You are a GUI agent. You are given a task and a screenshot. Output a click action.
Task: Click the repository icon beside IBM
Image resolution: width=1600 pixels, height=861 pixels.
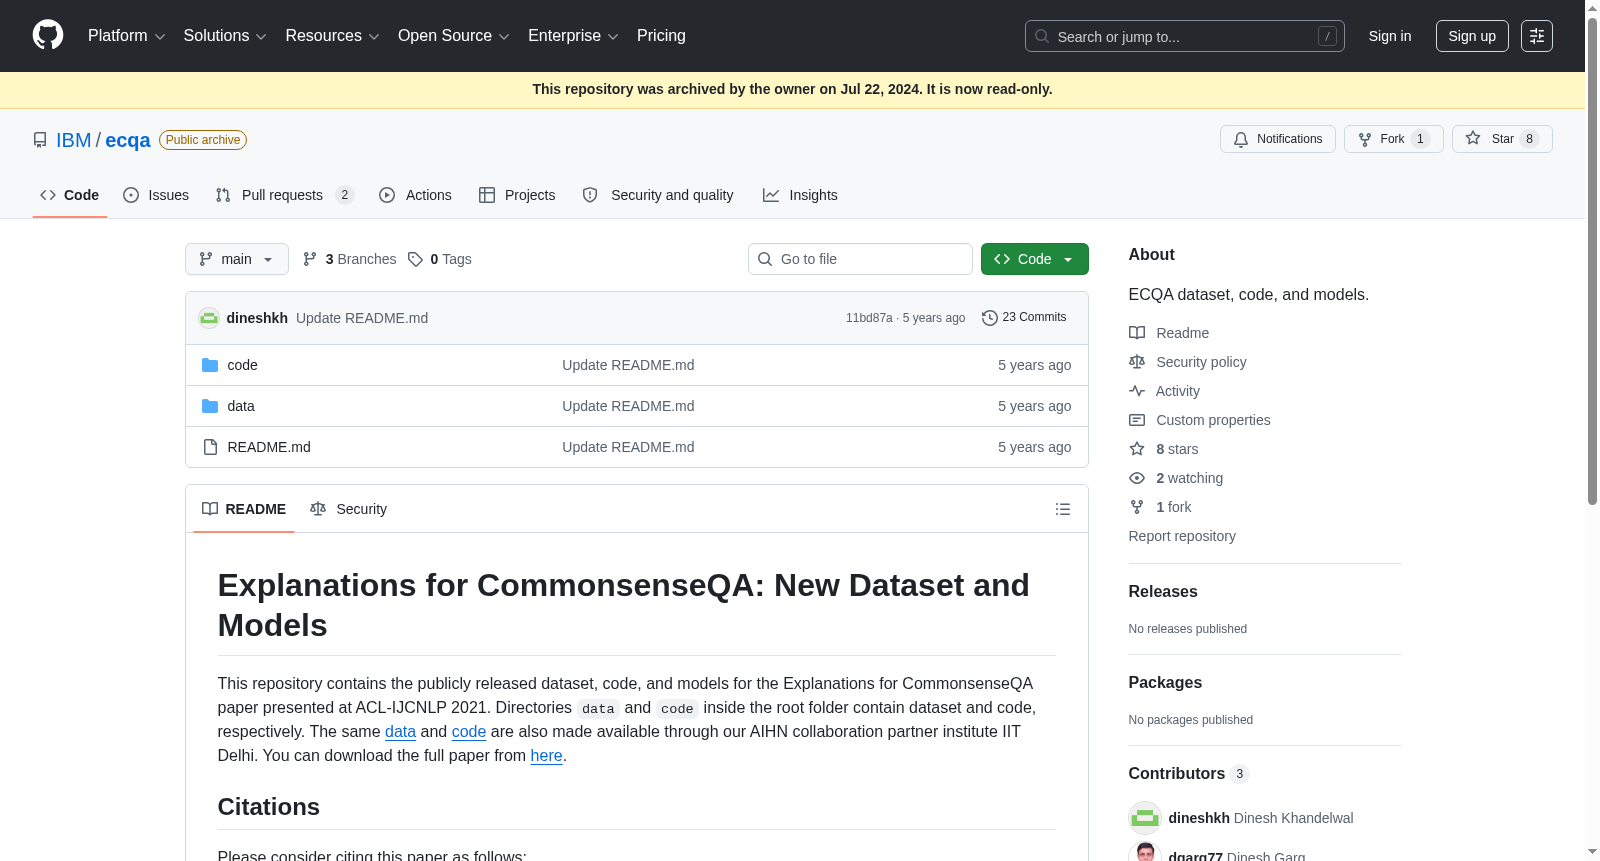(x=40, y=140)
